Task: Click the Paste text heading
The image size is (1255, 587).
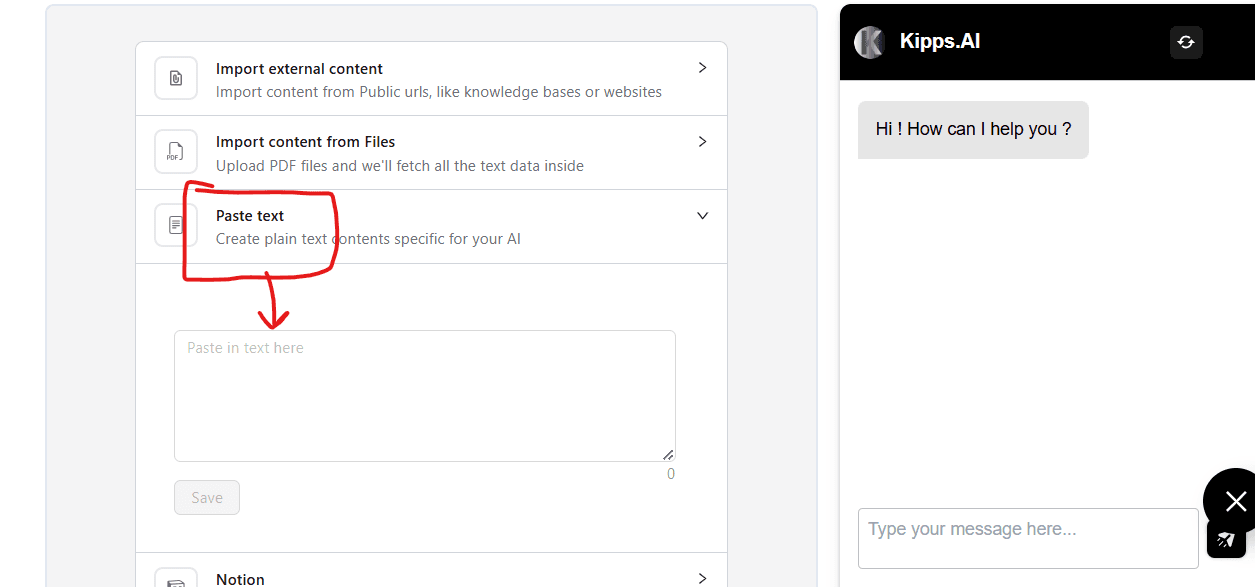Action: 250,216
